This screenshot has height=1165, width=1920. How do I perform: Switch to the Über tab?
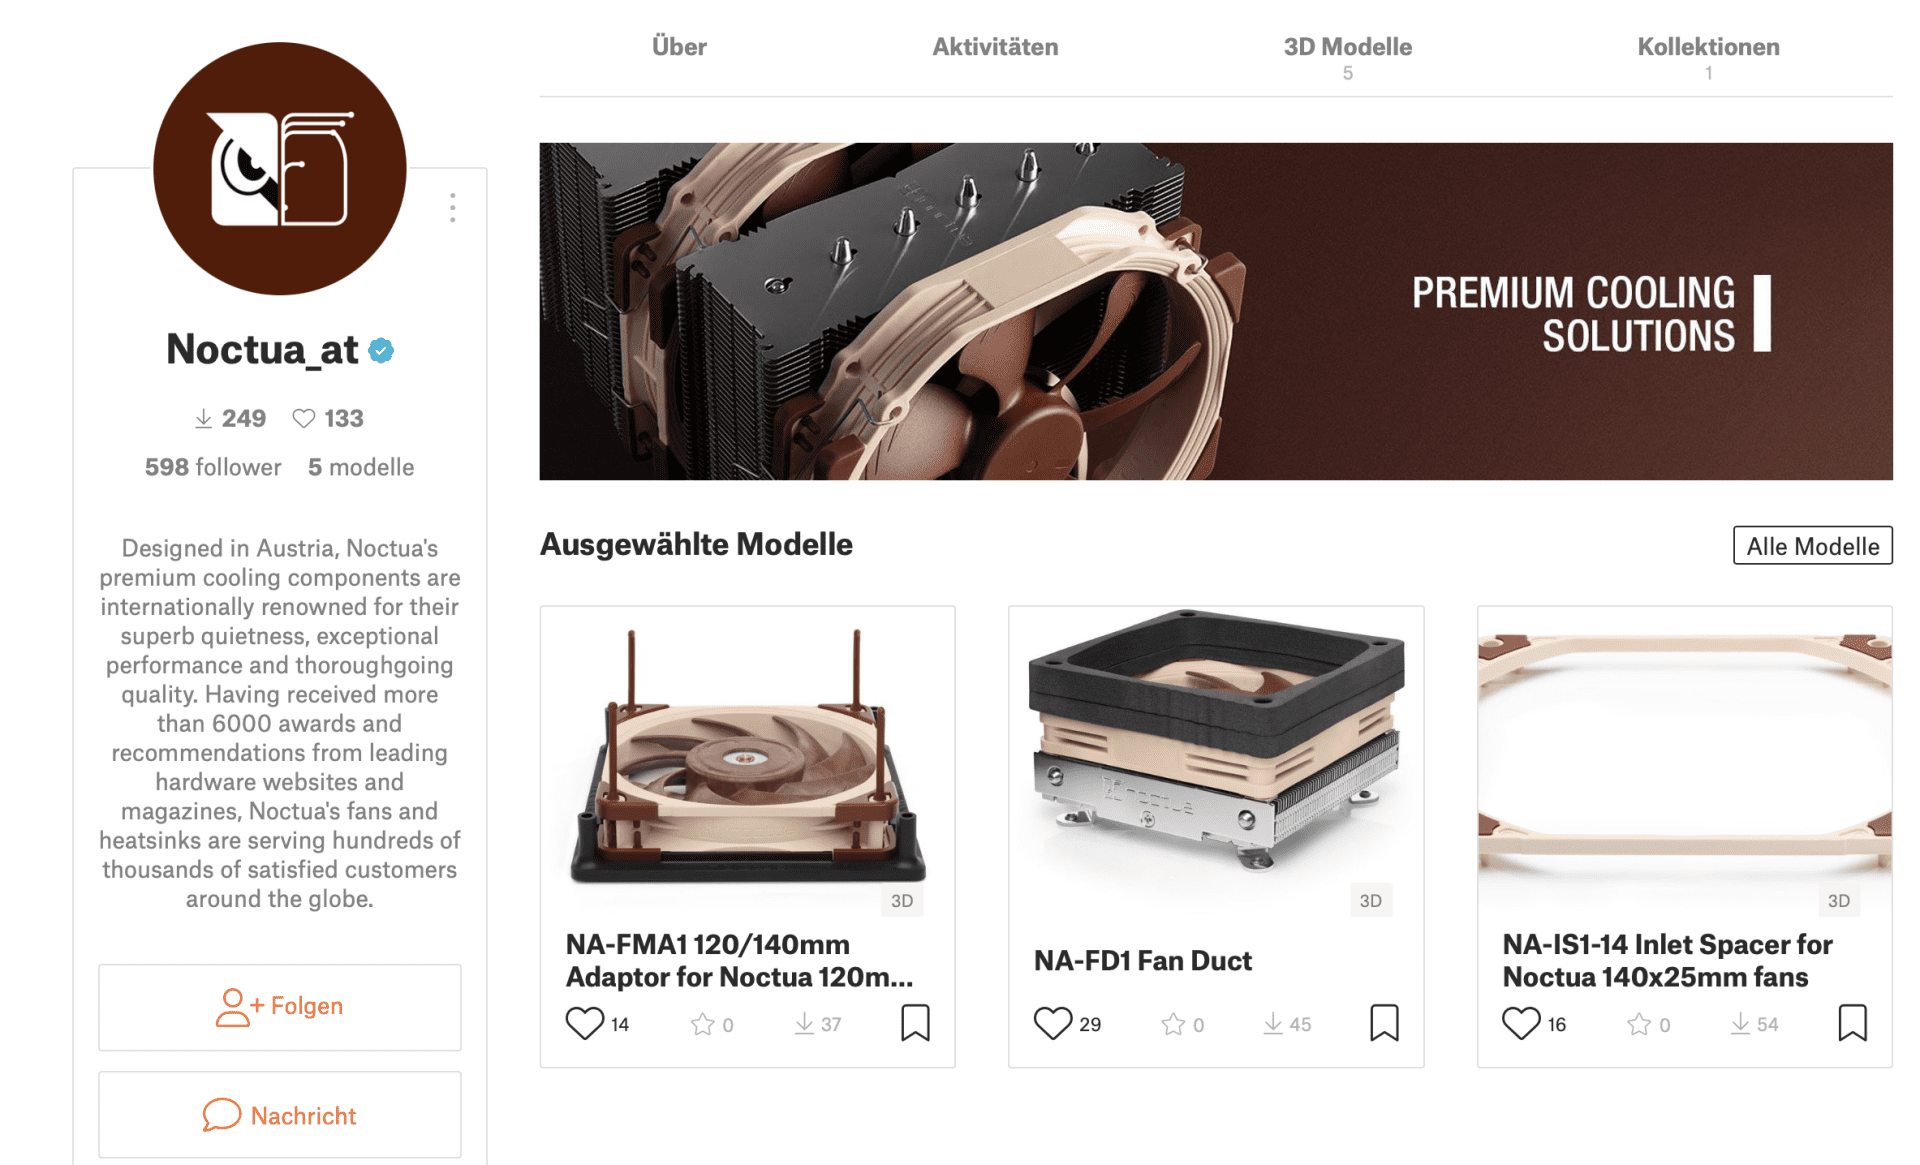pos(679,47)
